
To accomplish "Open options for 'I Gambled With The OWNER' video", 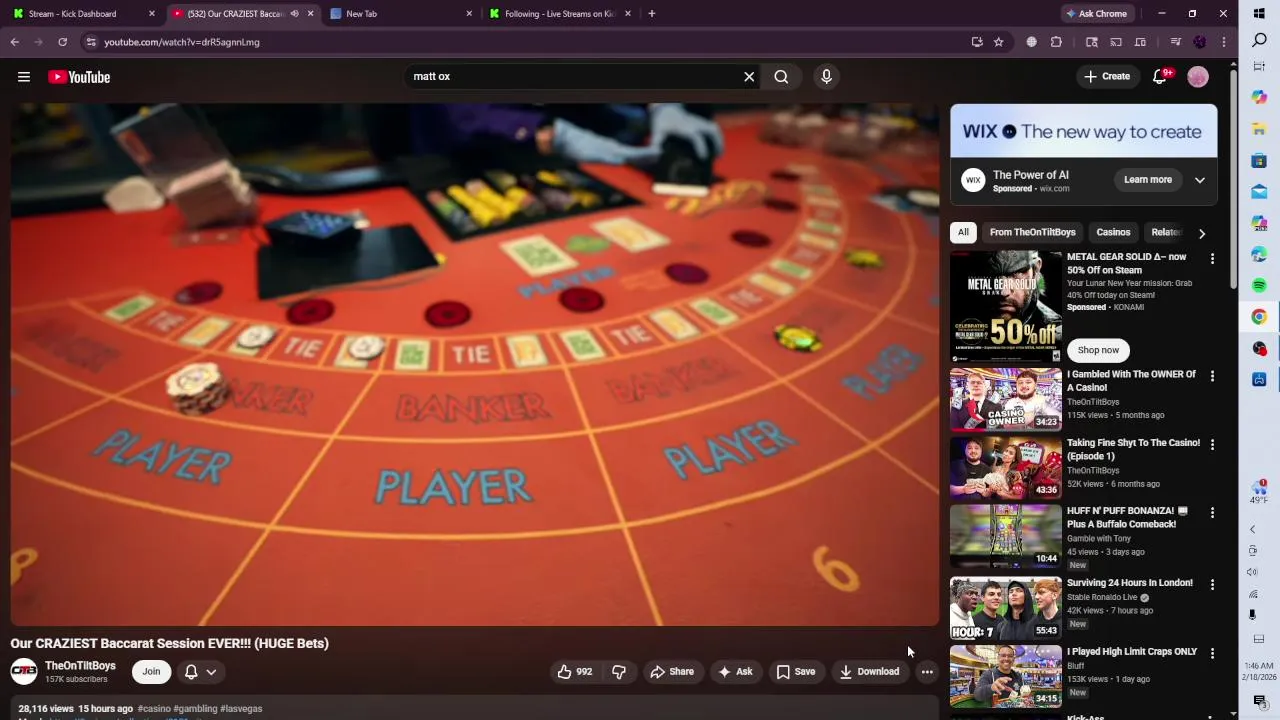I will coord(1212,376).
